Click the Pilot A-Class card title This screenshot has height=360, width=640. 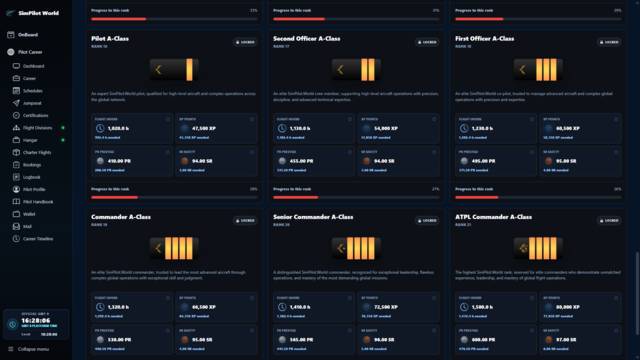[x=110, y=38]
